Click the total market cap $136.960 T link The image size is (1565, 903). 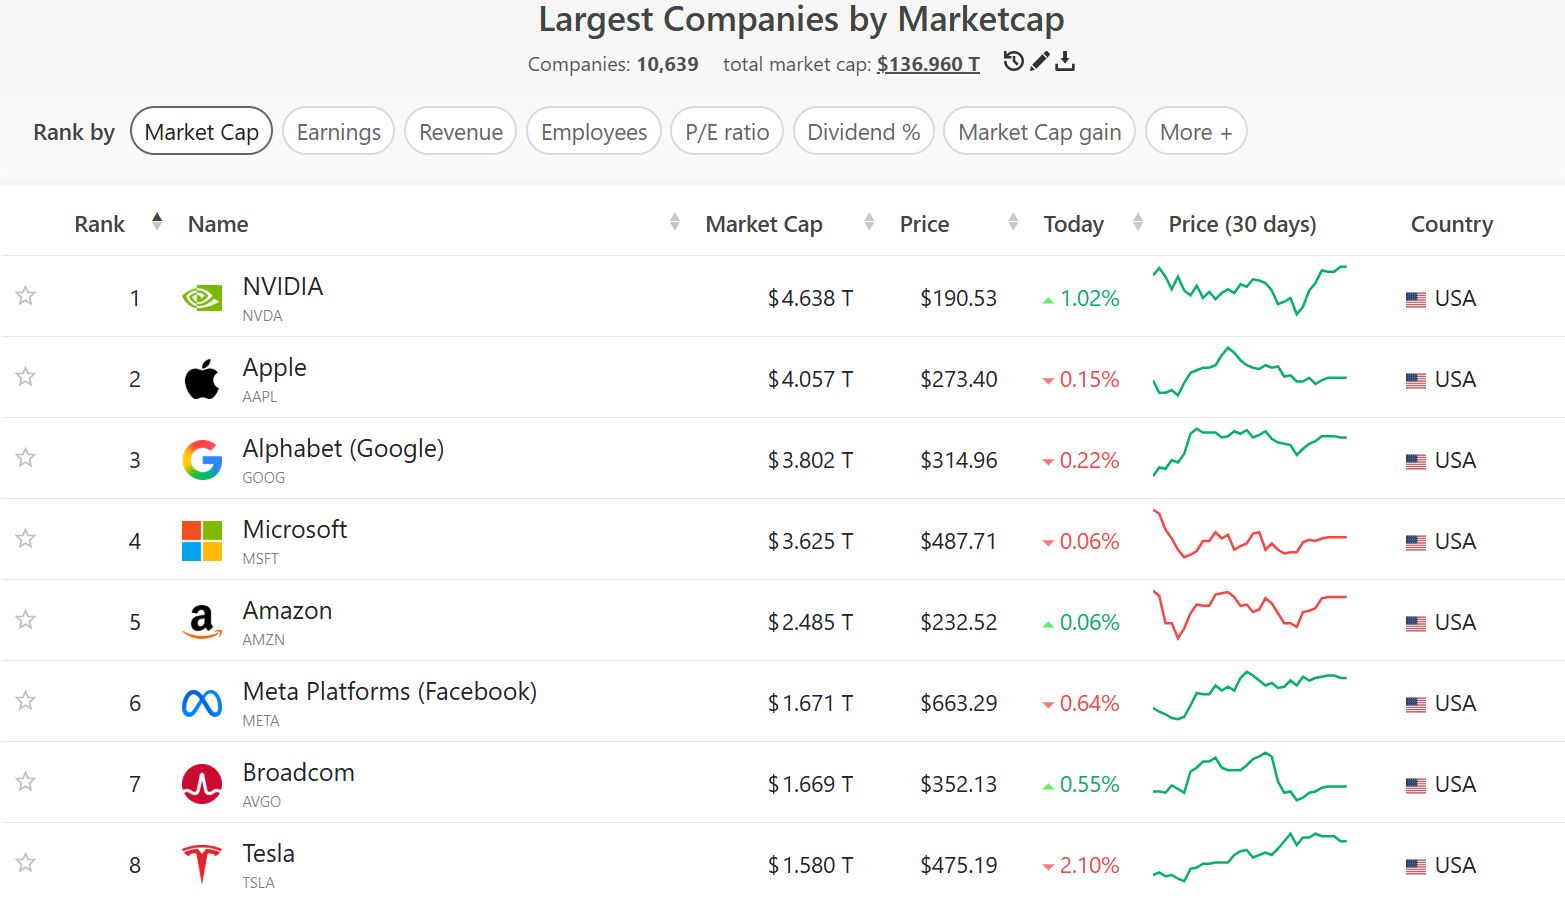coord(928,64)
